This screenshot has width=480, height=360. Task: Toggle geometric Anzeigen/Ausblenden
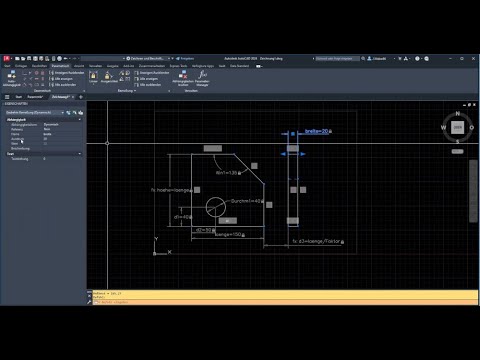pos(66,73)
